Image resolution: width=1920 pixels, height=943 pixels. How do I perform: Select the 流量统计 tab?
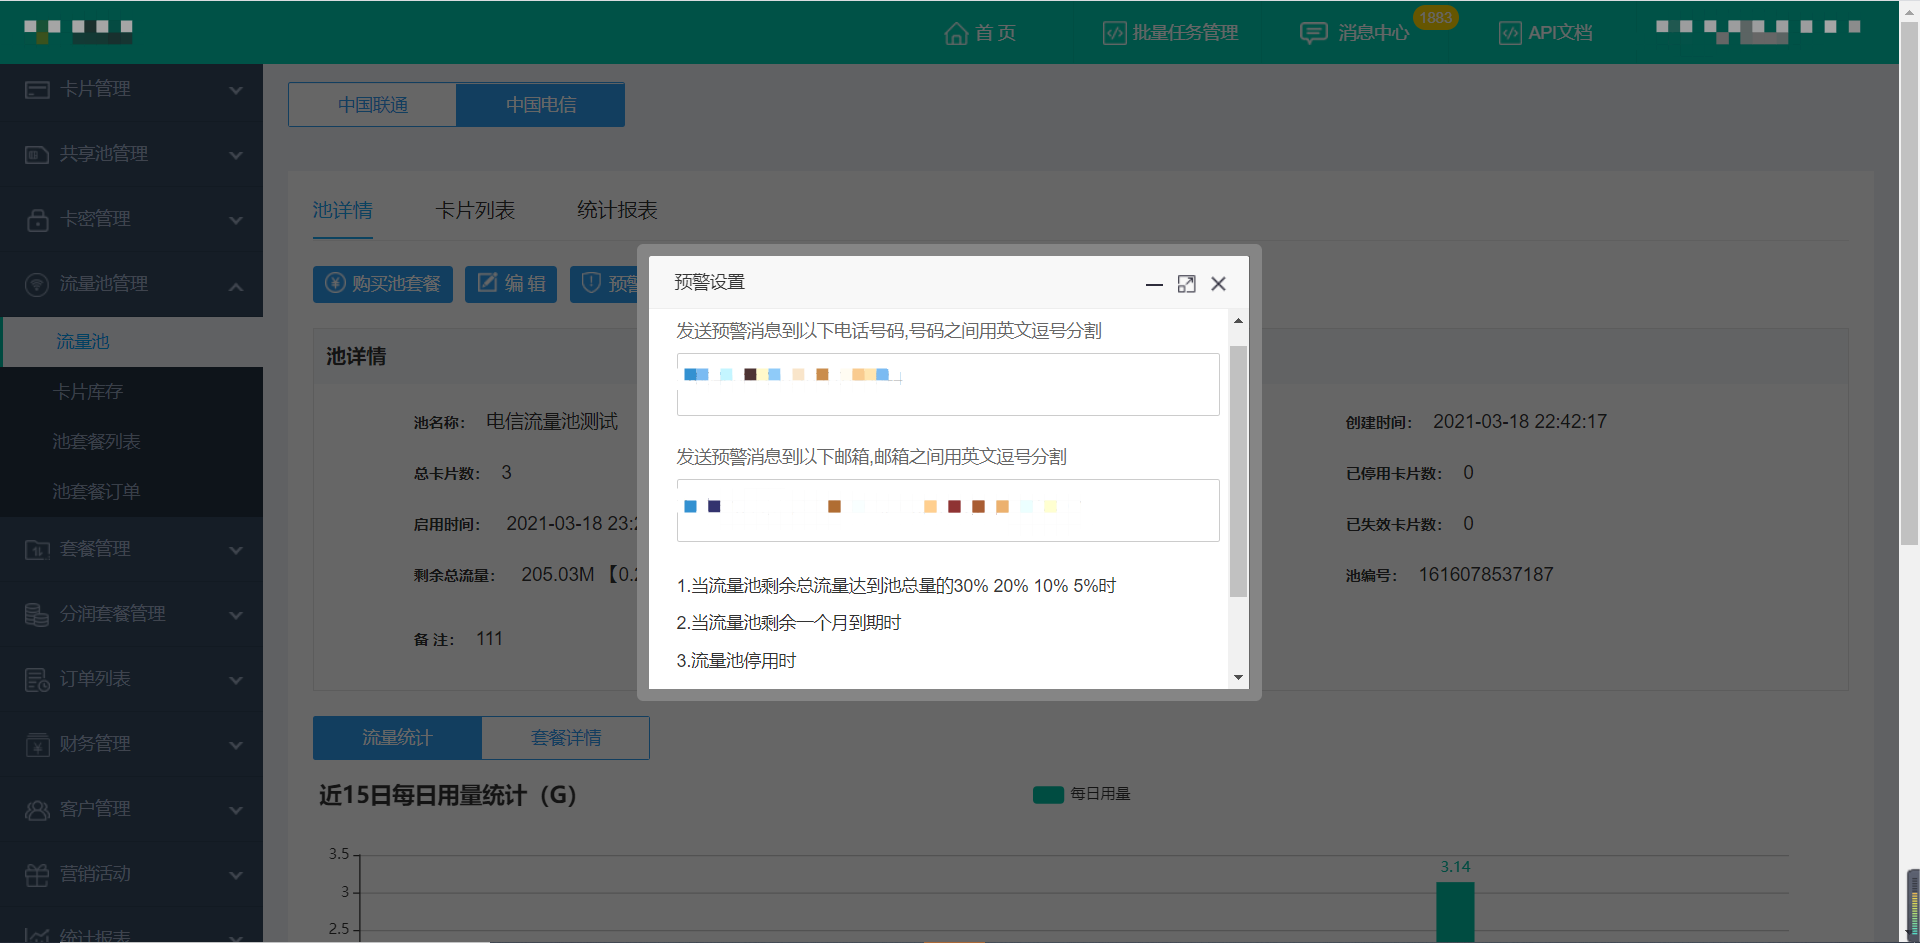(x=397, y=738)
